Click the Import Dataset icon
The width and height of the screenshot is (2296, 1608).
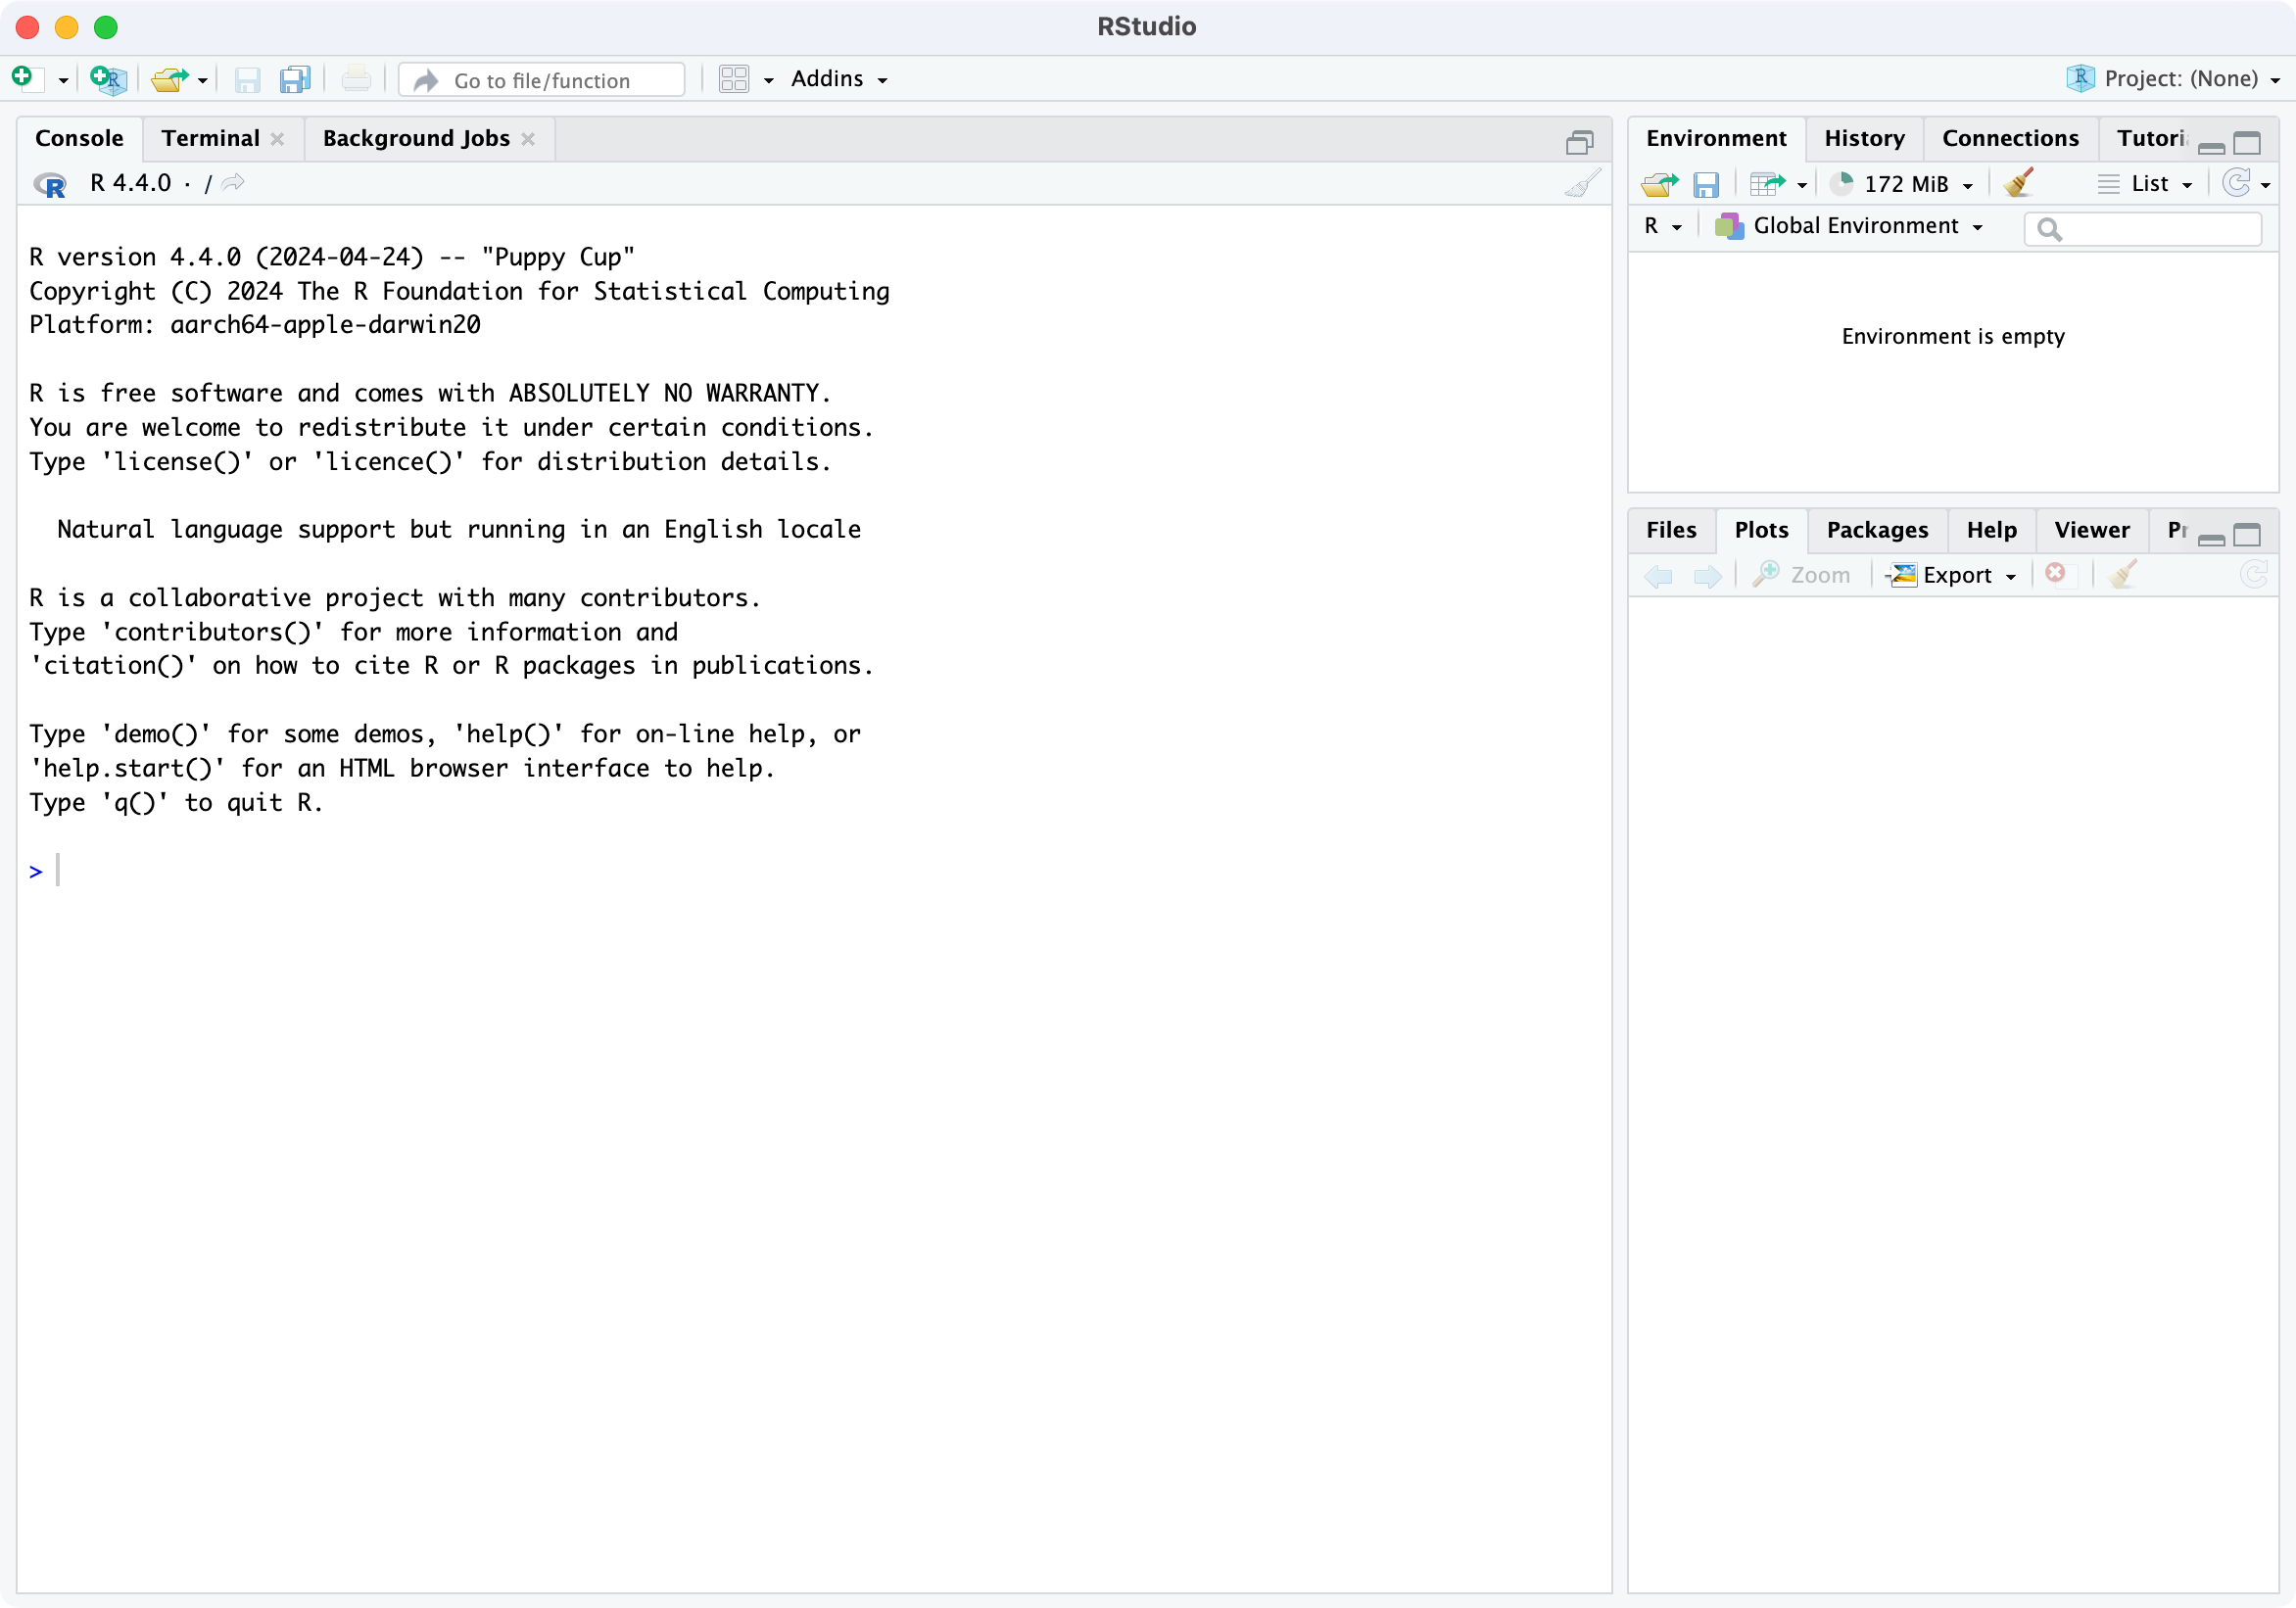[1767, 184]
